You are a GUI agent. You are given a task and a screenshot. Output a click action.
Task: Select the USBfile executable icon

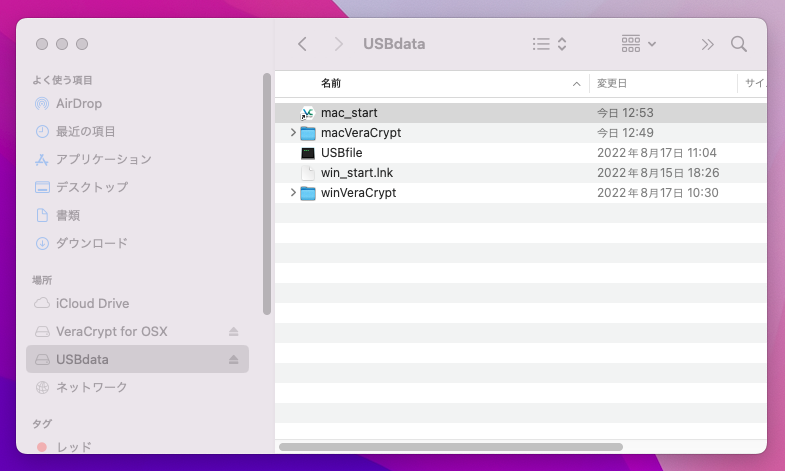pos(308,153)
